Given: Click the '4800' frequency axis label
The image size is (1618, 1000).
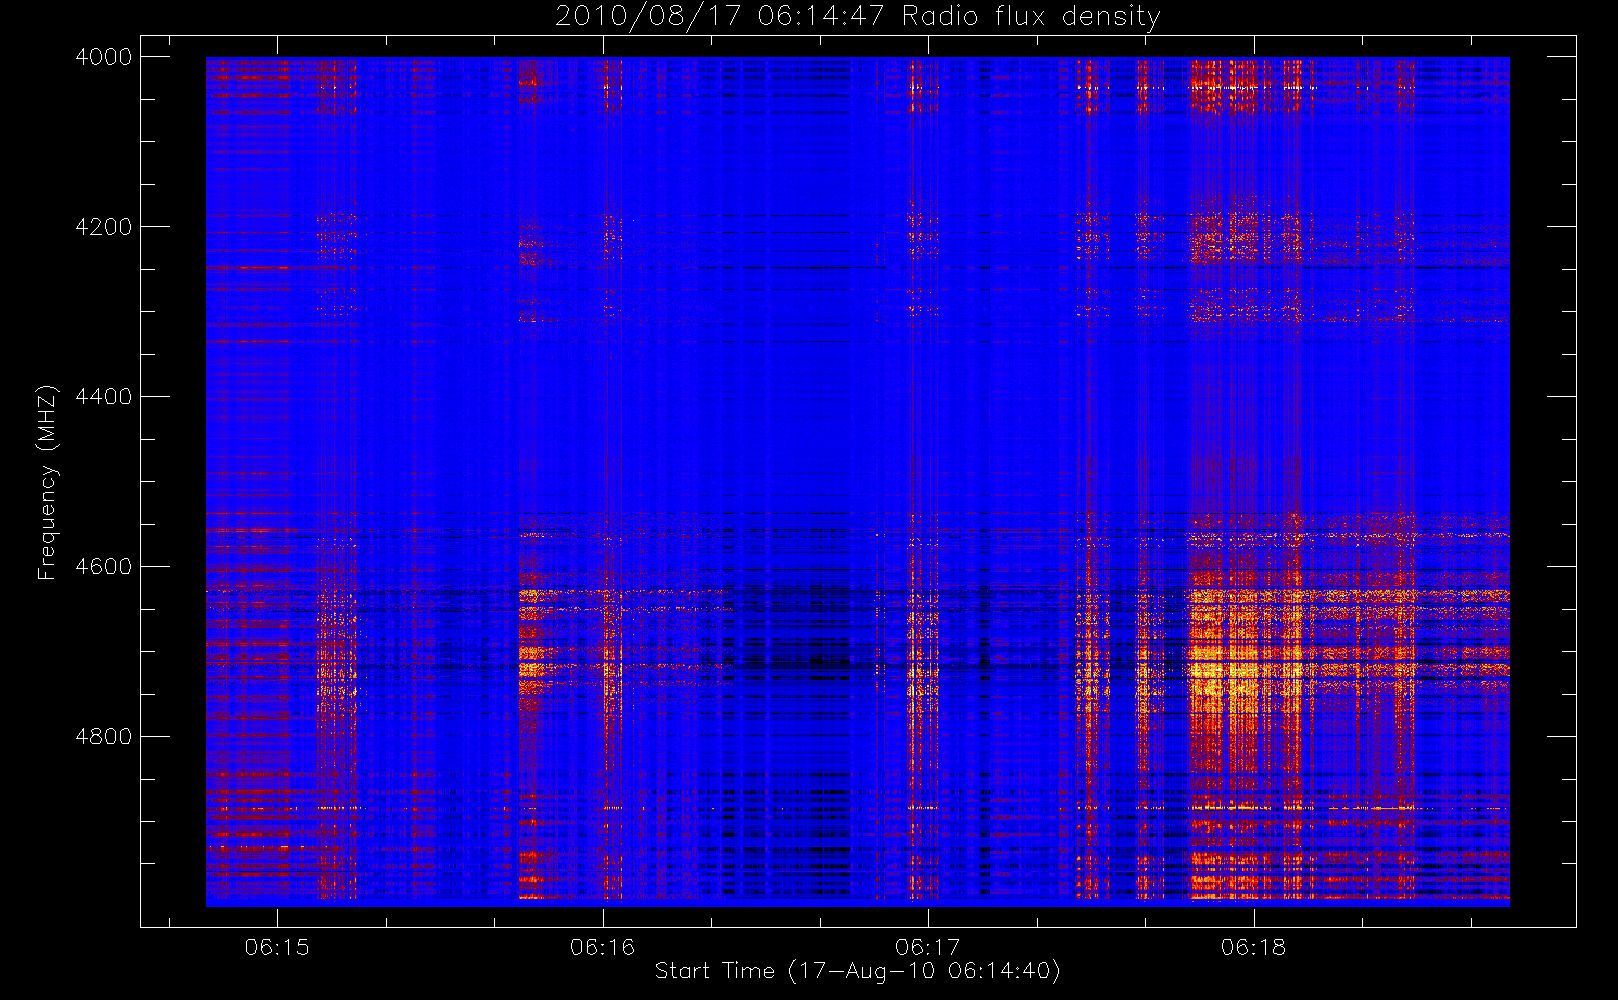Looking at the screenshot, I should [x=104, y=737].
